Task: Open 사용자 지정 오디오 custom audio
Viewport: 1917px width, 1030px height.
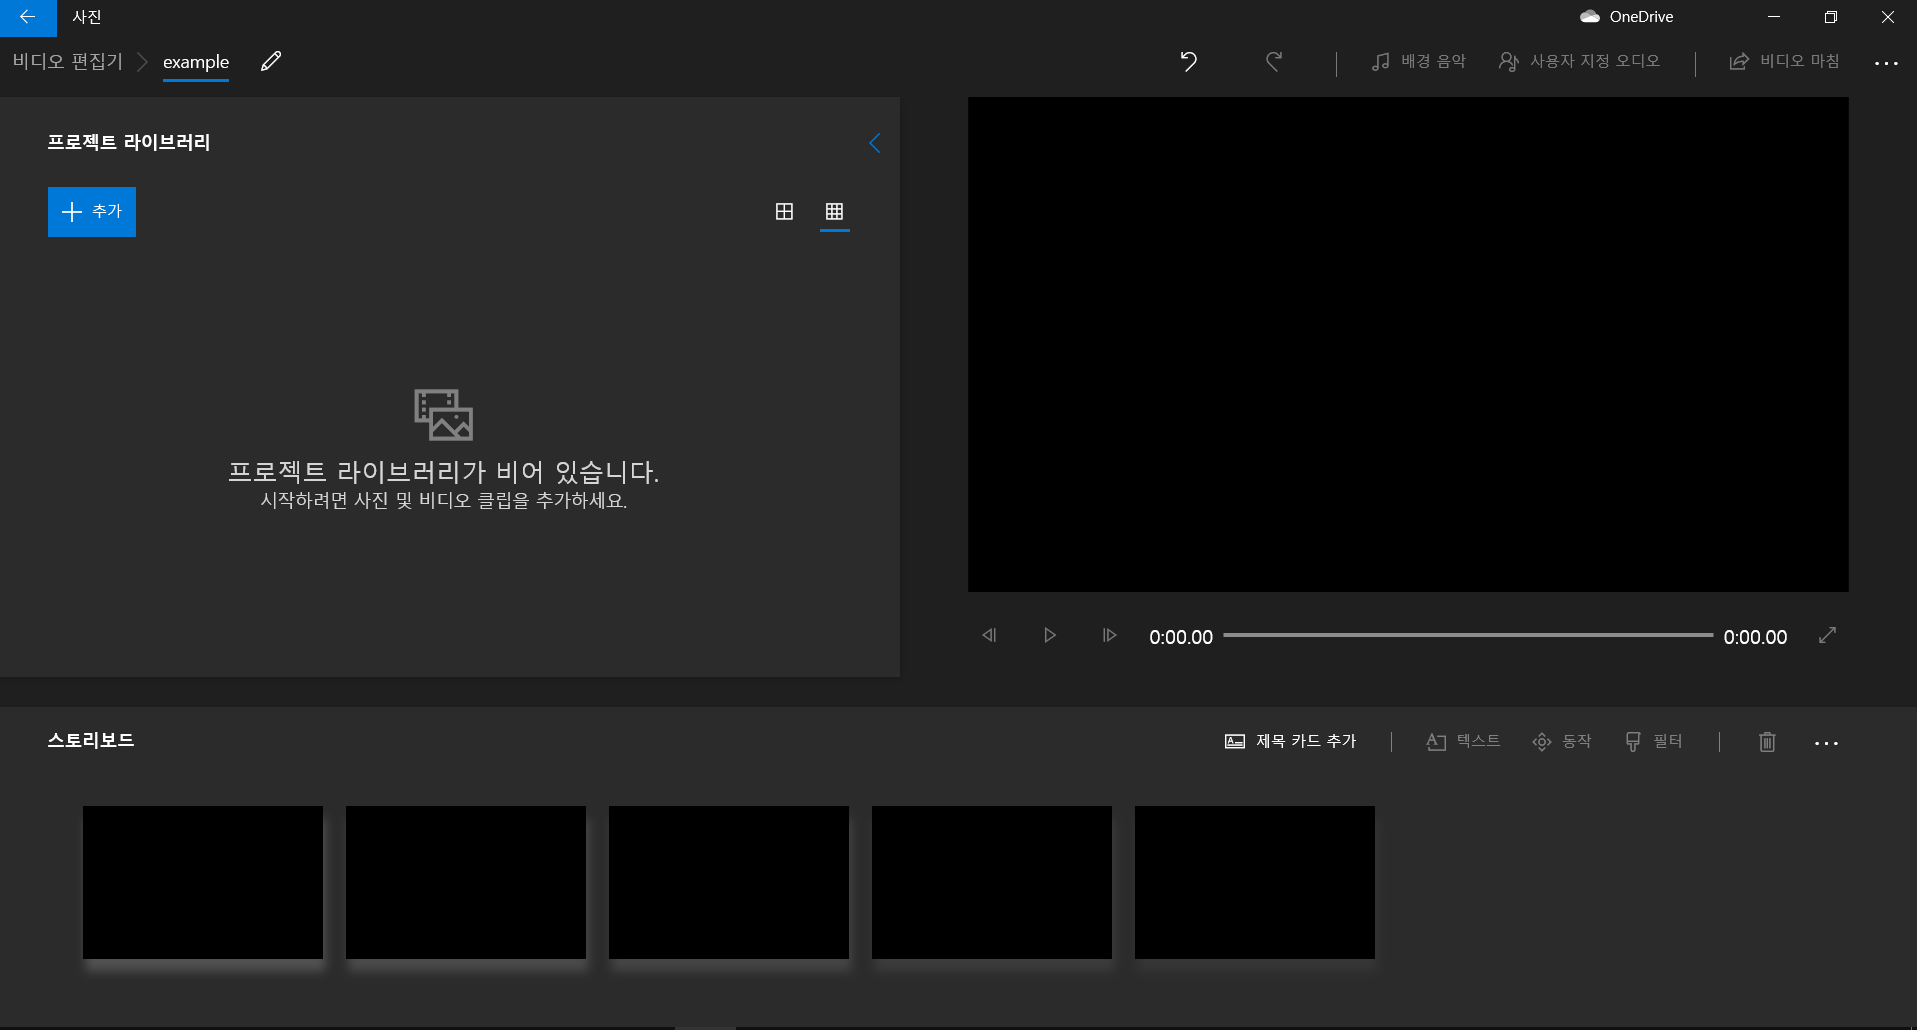Action: click(x=1579, y=62)
